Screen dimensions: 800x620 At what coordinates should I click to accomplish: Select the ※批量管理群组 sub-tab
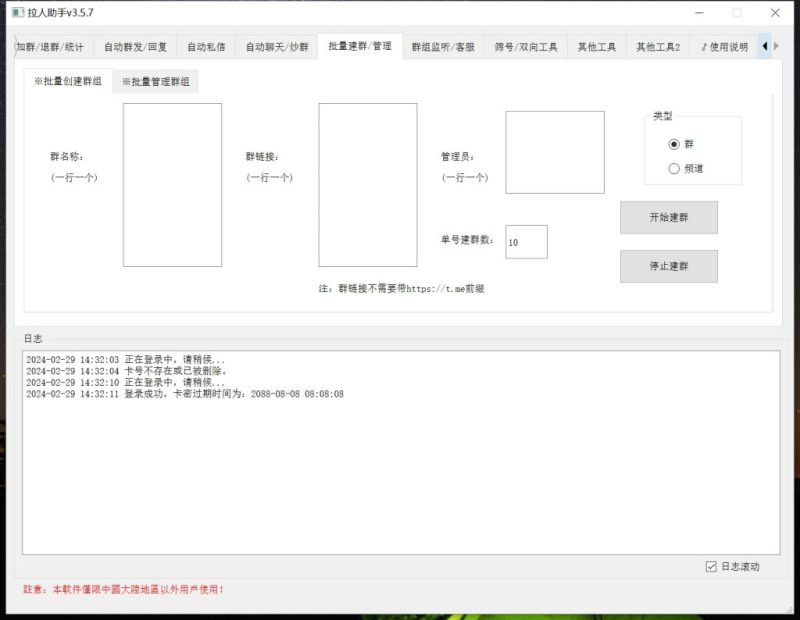156,81
